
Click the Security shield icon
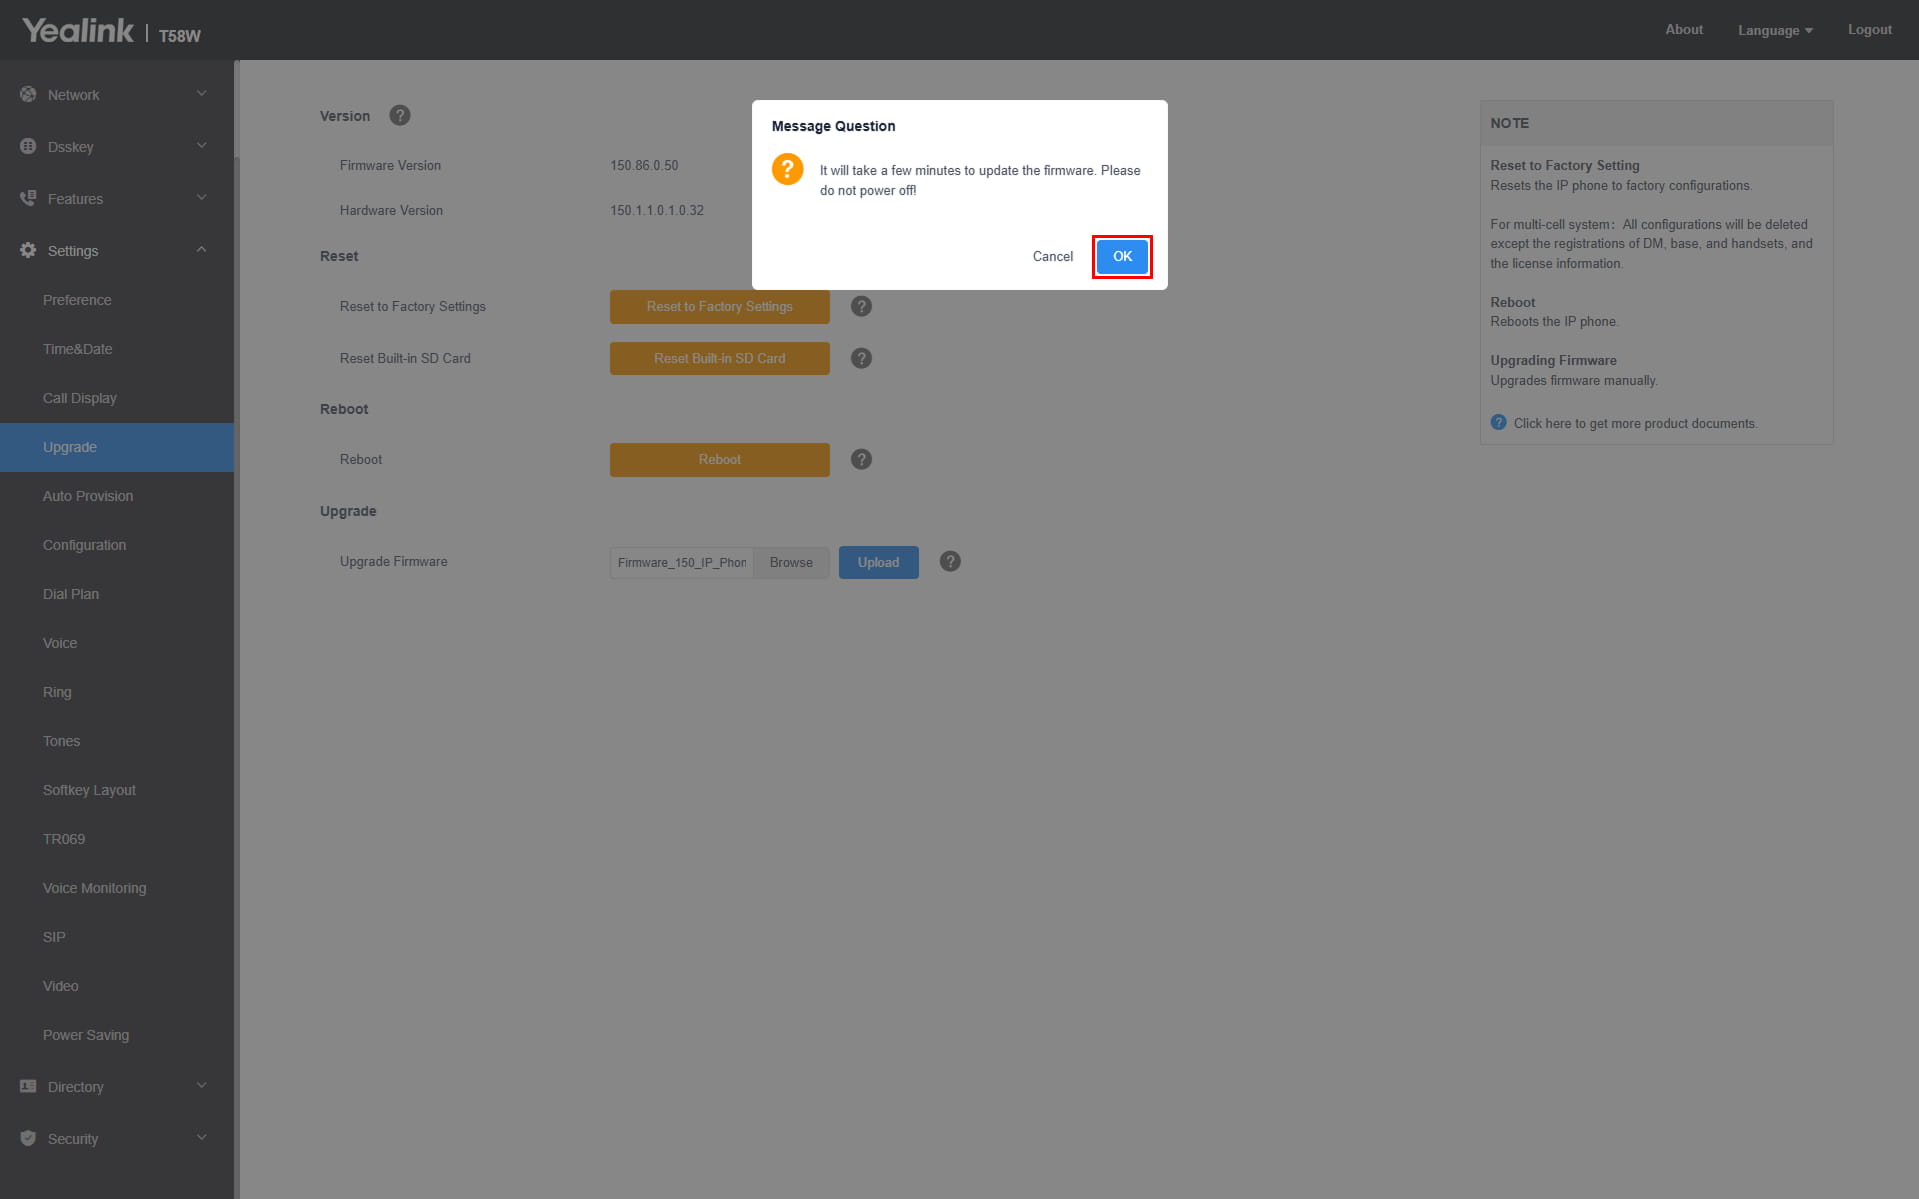(x=28, y=1138)
